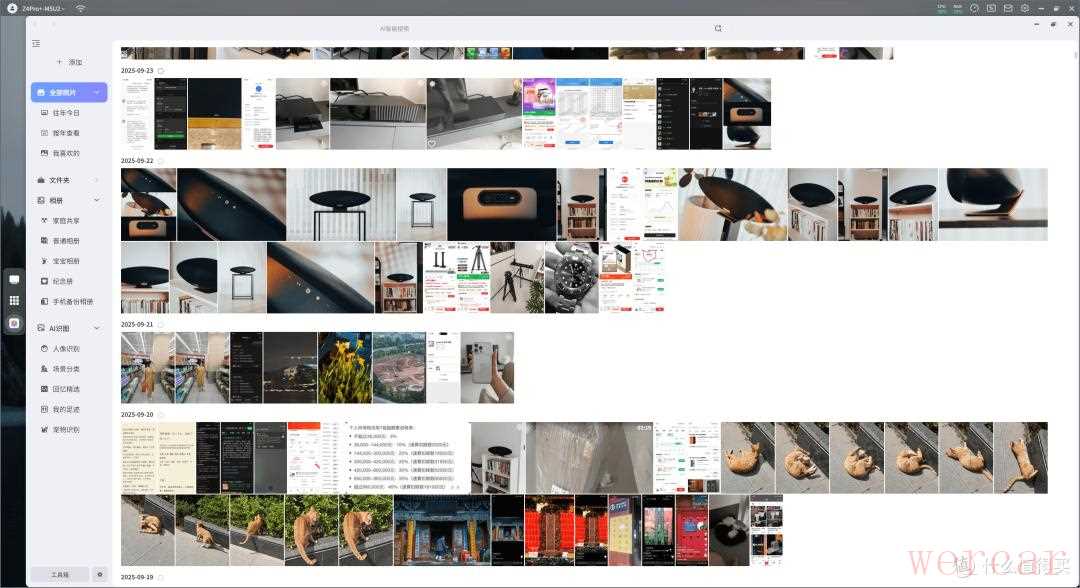Click the 添加 add button
1080x588 pixels.
[x=69, y=62]
